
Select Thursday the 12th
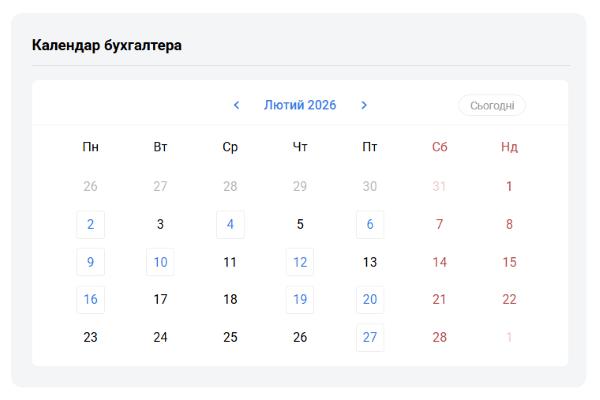click(x=300, y=262)
